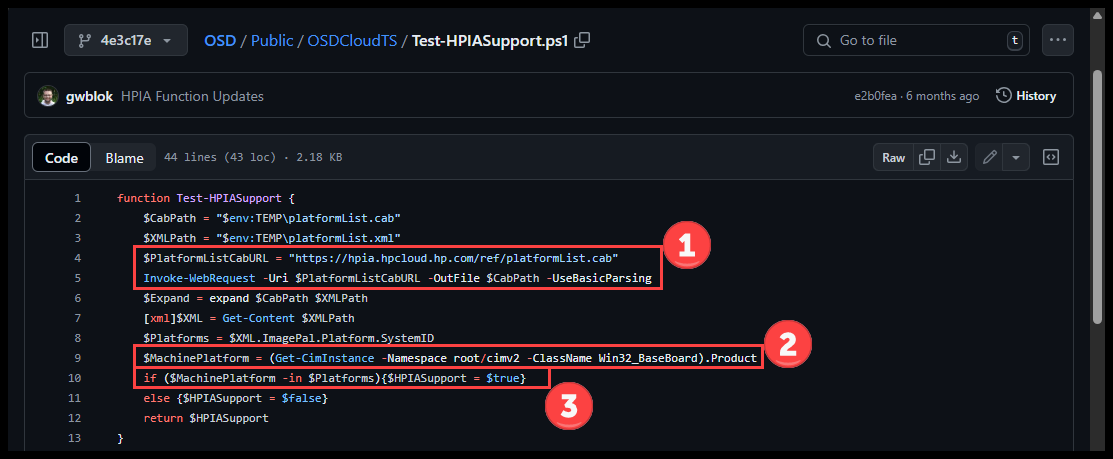Click "return $HPIASupport" on line 12

[206, 419]
